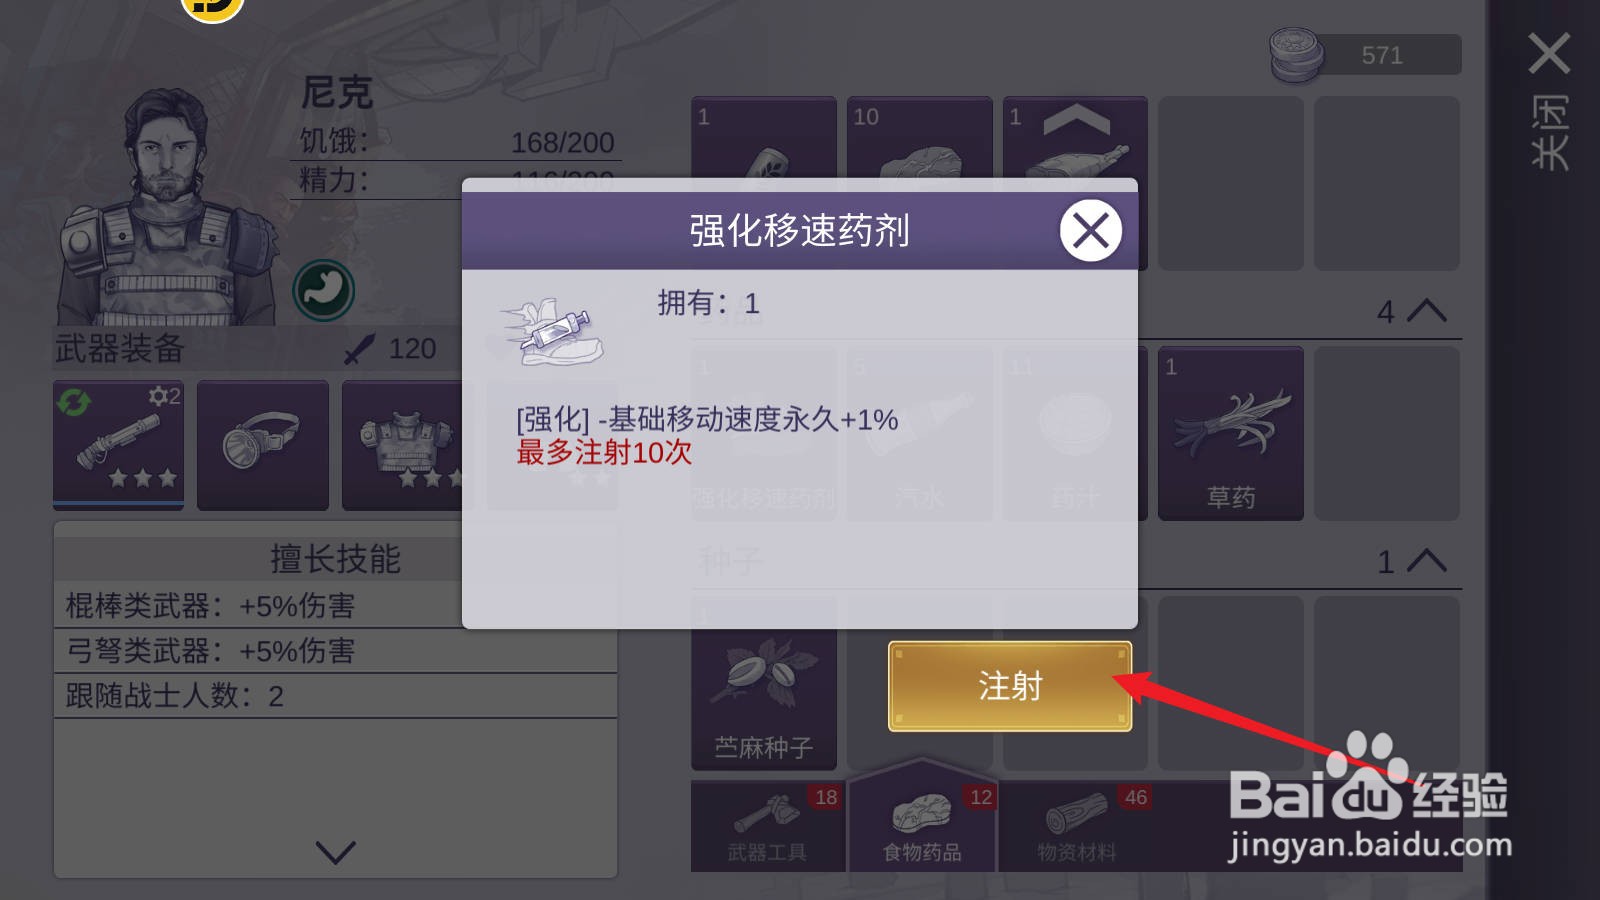Tap the syringe potion item icon
1600x900 pixels.
(552, 331)
